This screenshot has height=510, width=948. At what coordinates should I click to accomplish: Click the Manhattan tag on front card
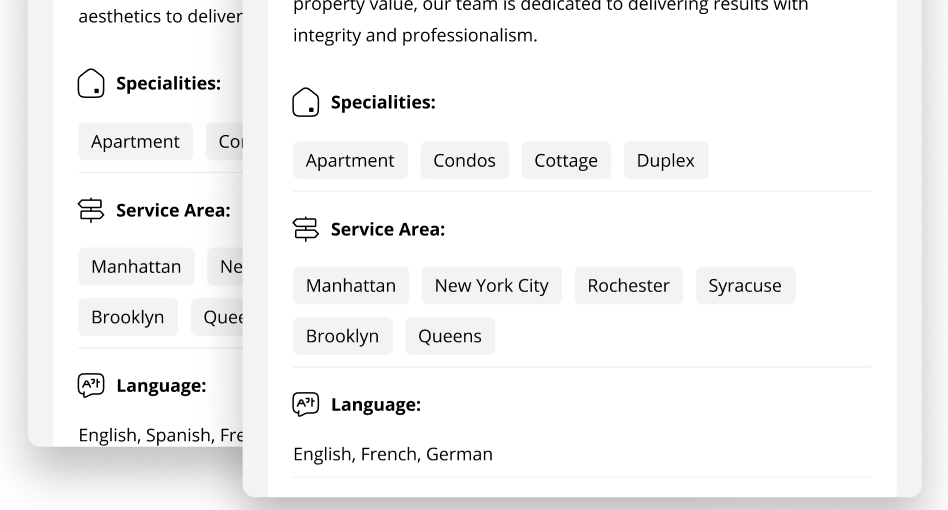351,285
